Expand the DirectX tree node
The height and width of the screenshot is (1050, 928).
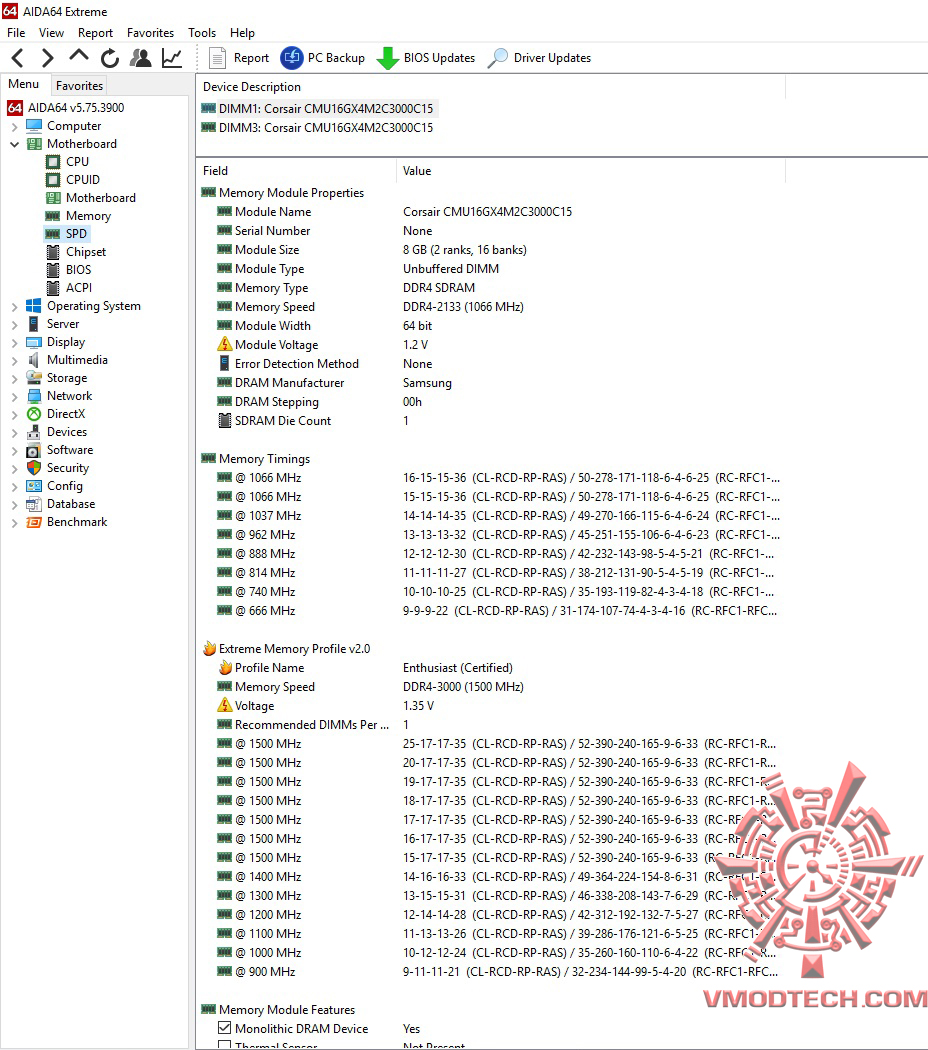pos(14,415)
